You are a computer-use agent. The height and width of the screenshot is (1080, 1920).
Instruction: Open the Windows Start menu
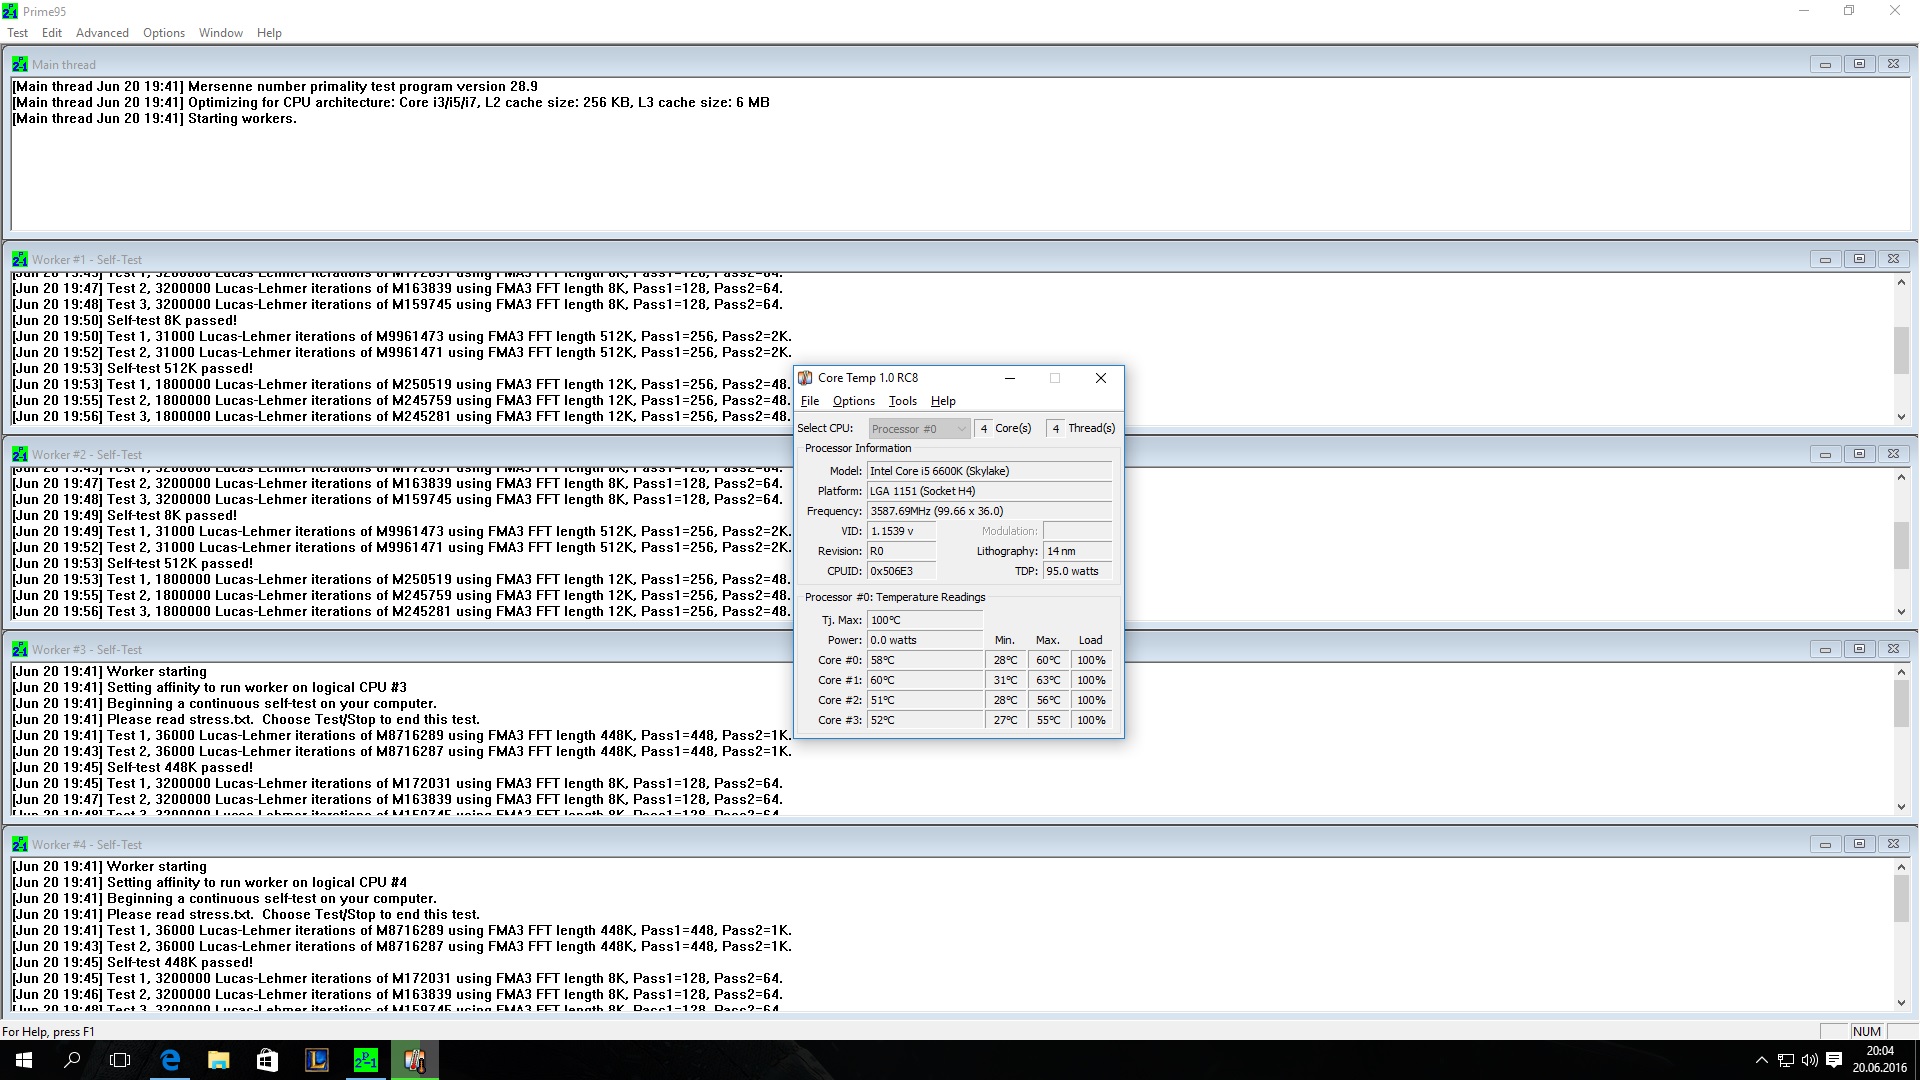pyautogui.click(x=24, y=1060)
